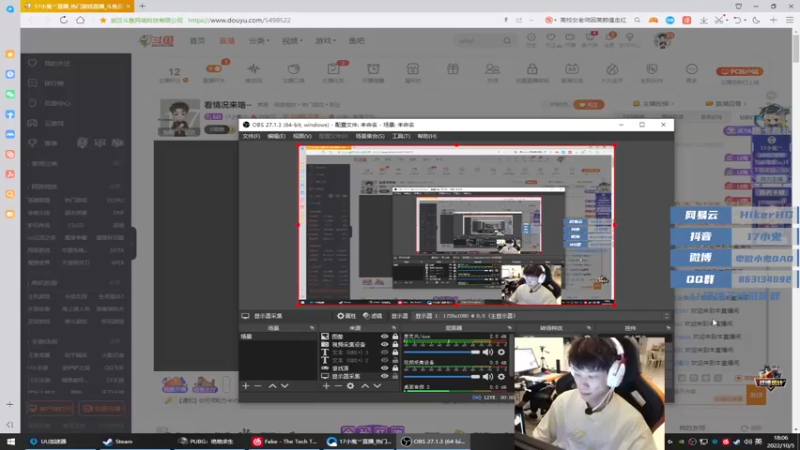Toggle the 直播开关 live switch
This screenshot has width=800, height=450.
(214, 69)
